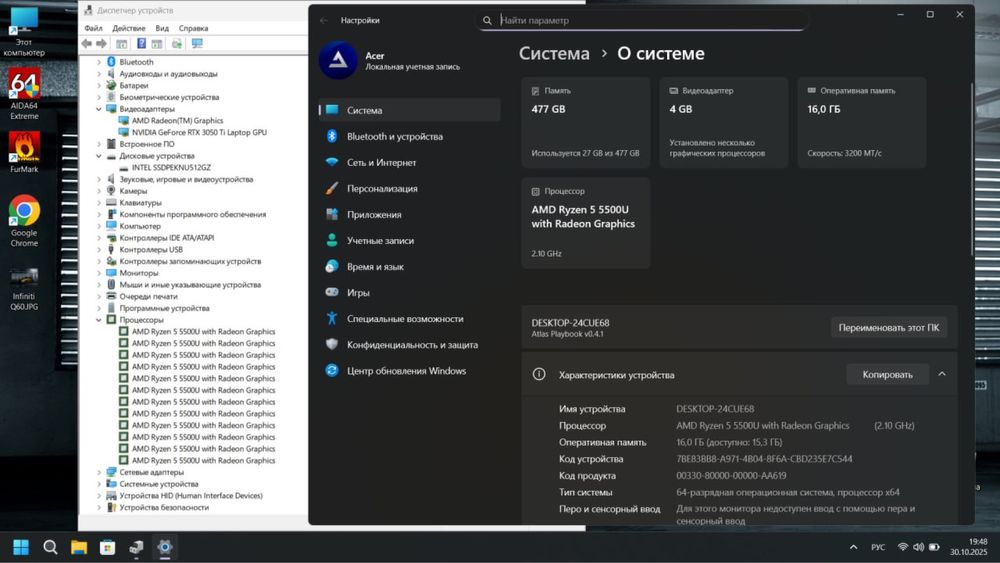This screenshot has height=563, width=1000.
Task: Open Сеть и Интернет settings
Action: point(409,163)
